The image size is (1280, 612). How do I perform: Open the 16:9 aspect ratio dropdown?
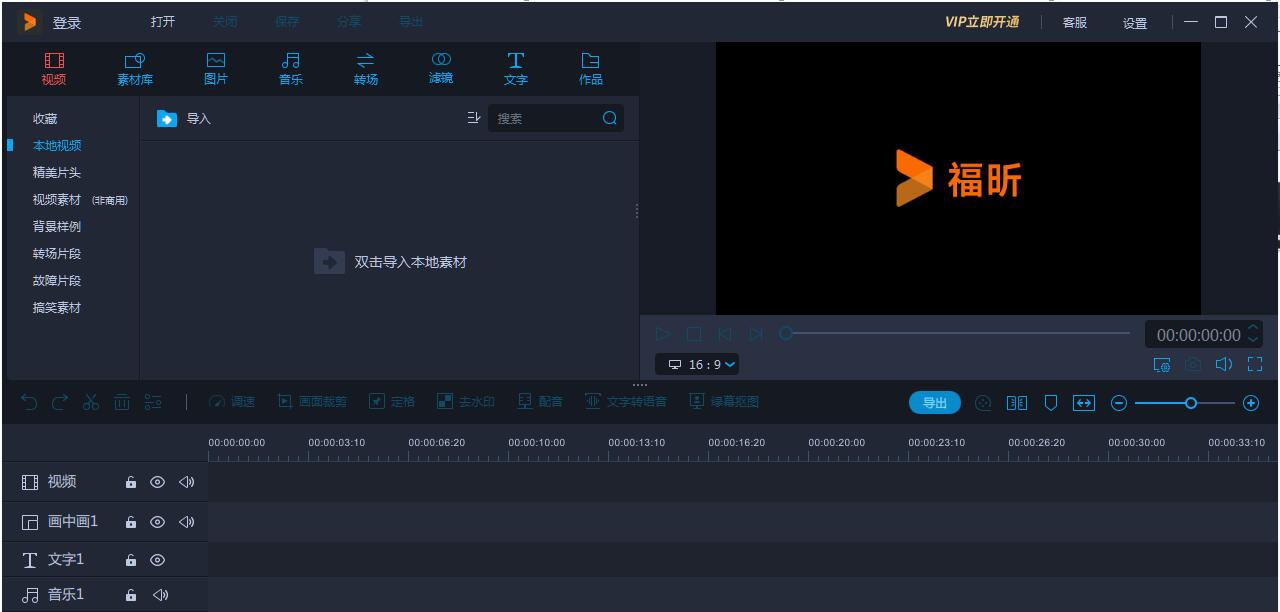[700, 365]
